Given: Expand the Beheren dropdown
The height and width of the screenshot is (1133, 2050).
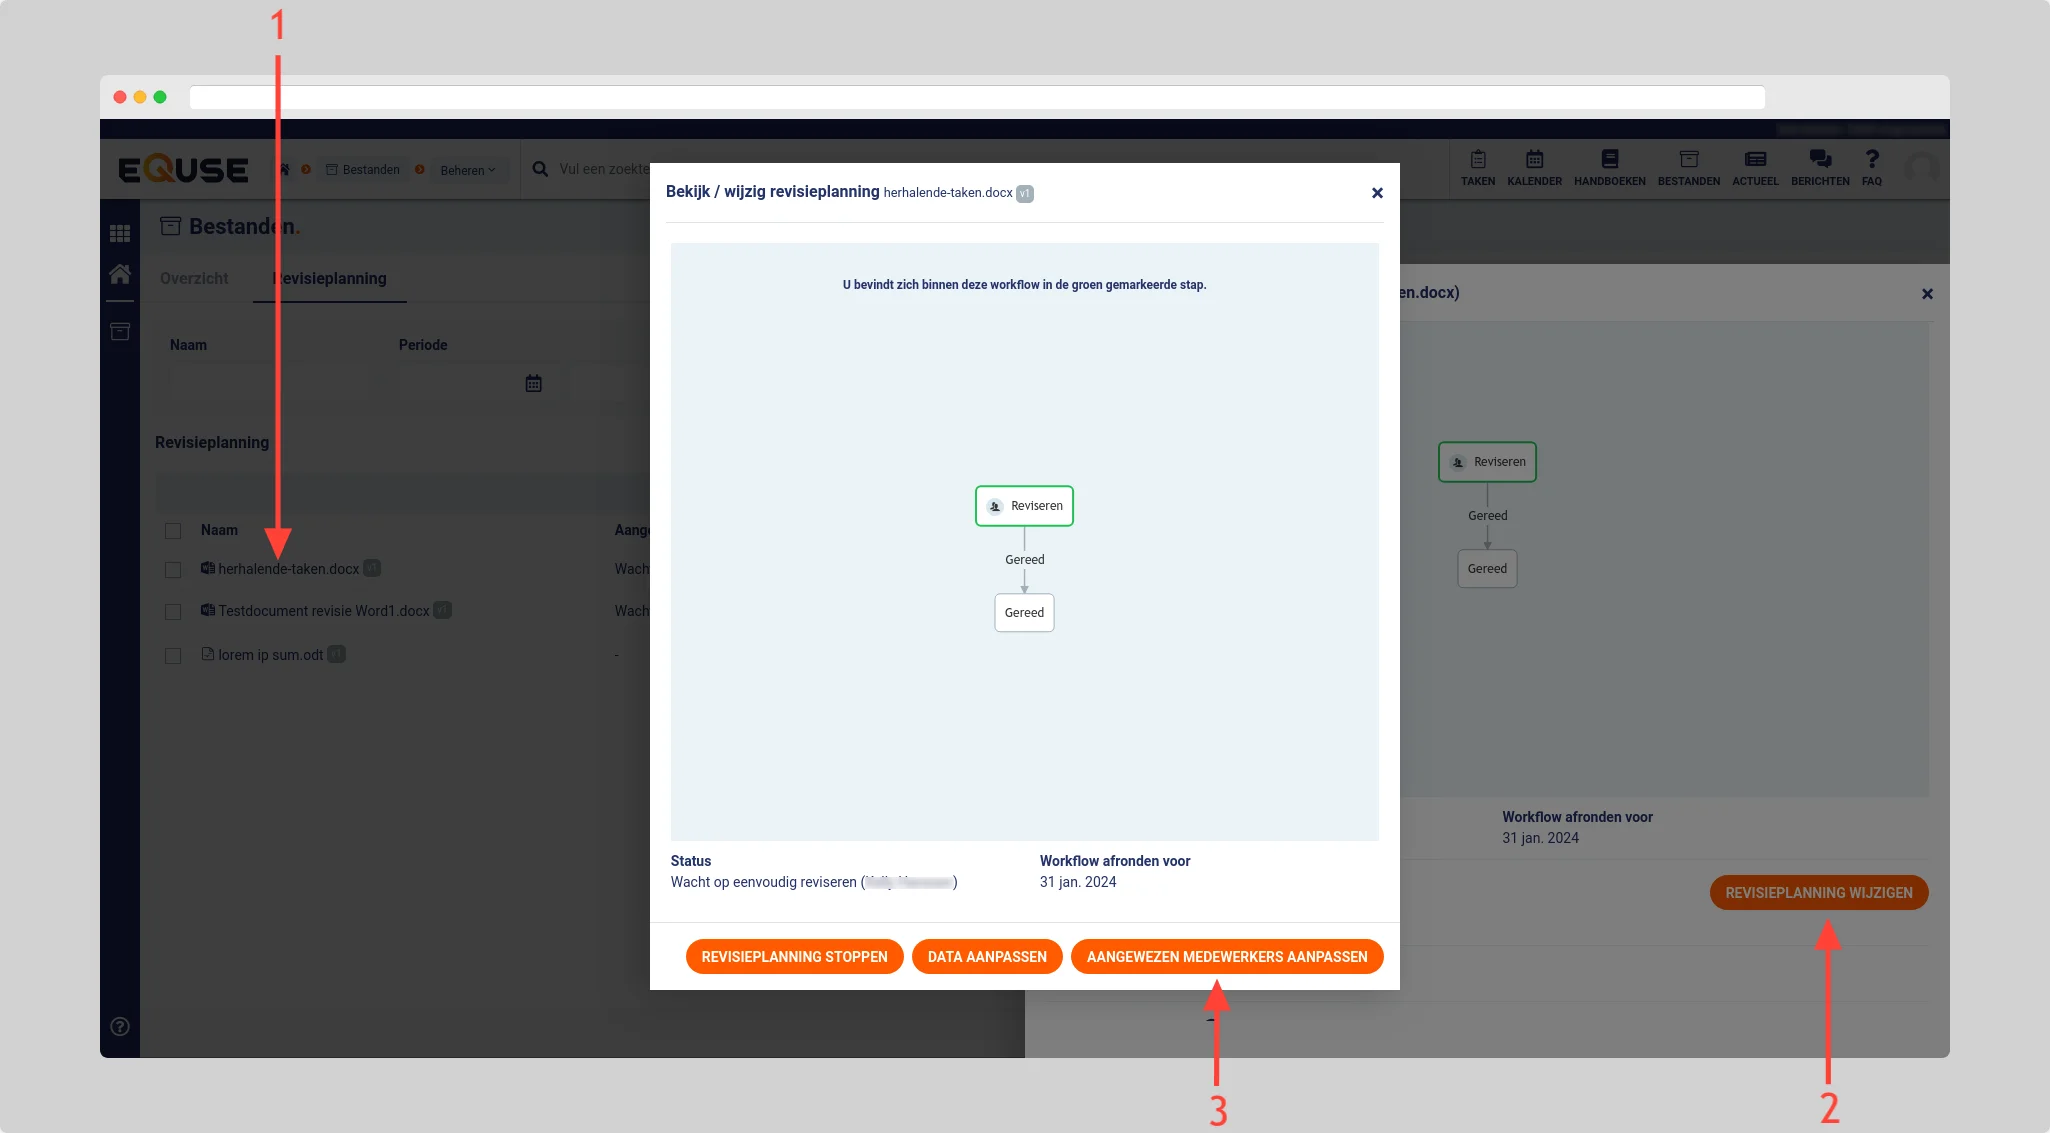Looking at the screenshot, I should click(467, 170).
